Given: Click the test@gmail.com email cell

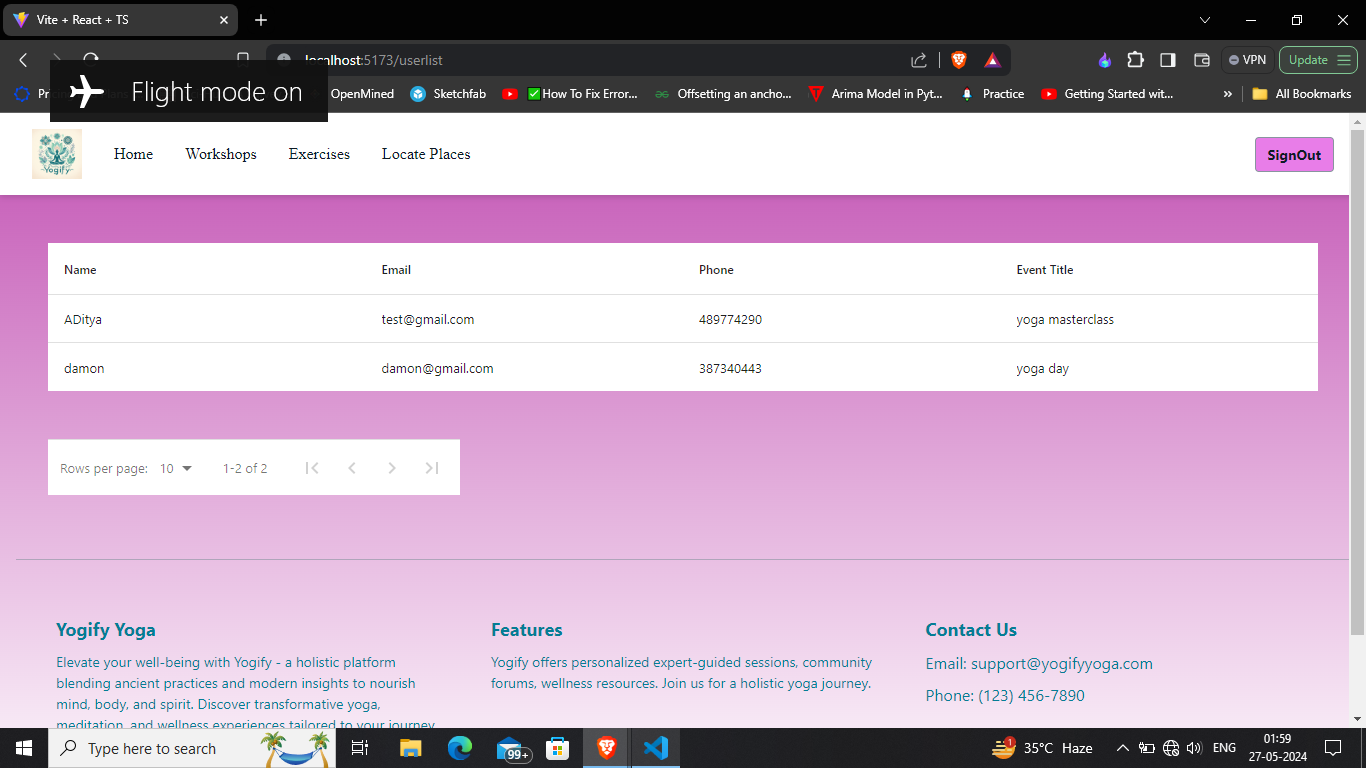Looking at the screenshot, I should pyautogui.click(x=428, y=320).
